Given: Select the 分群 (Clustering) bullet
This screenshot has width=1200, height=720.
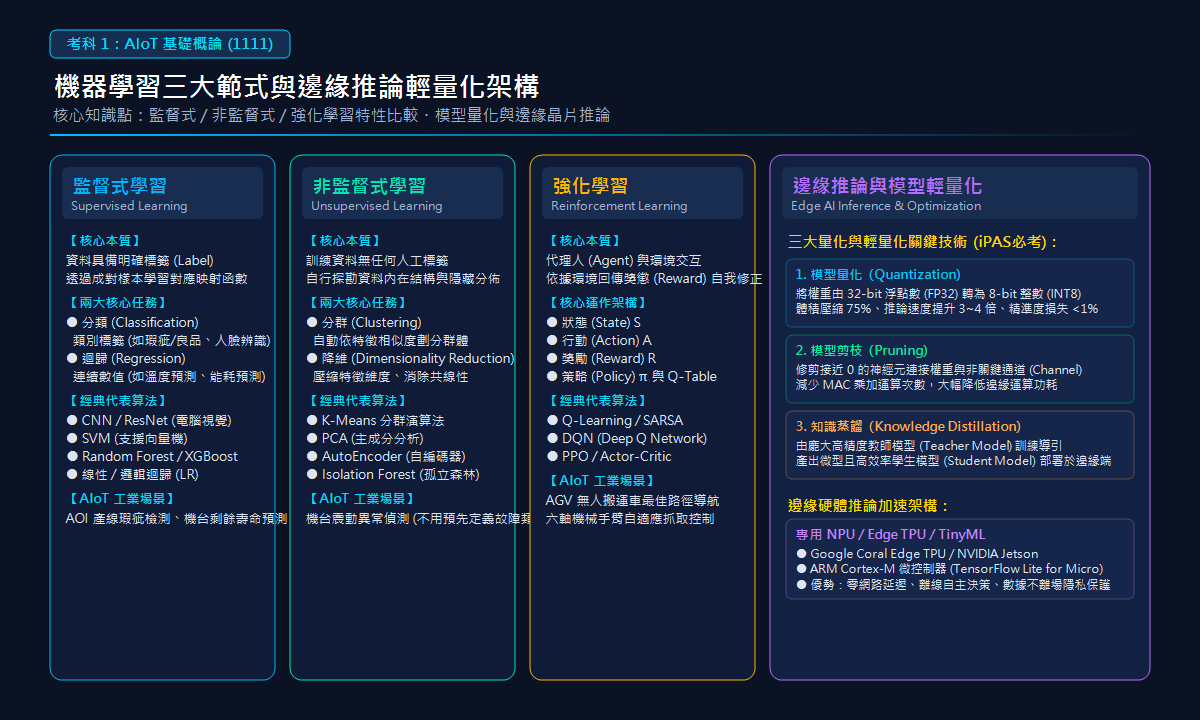Looking at the screenshot, I should point(365,322).
